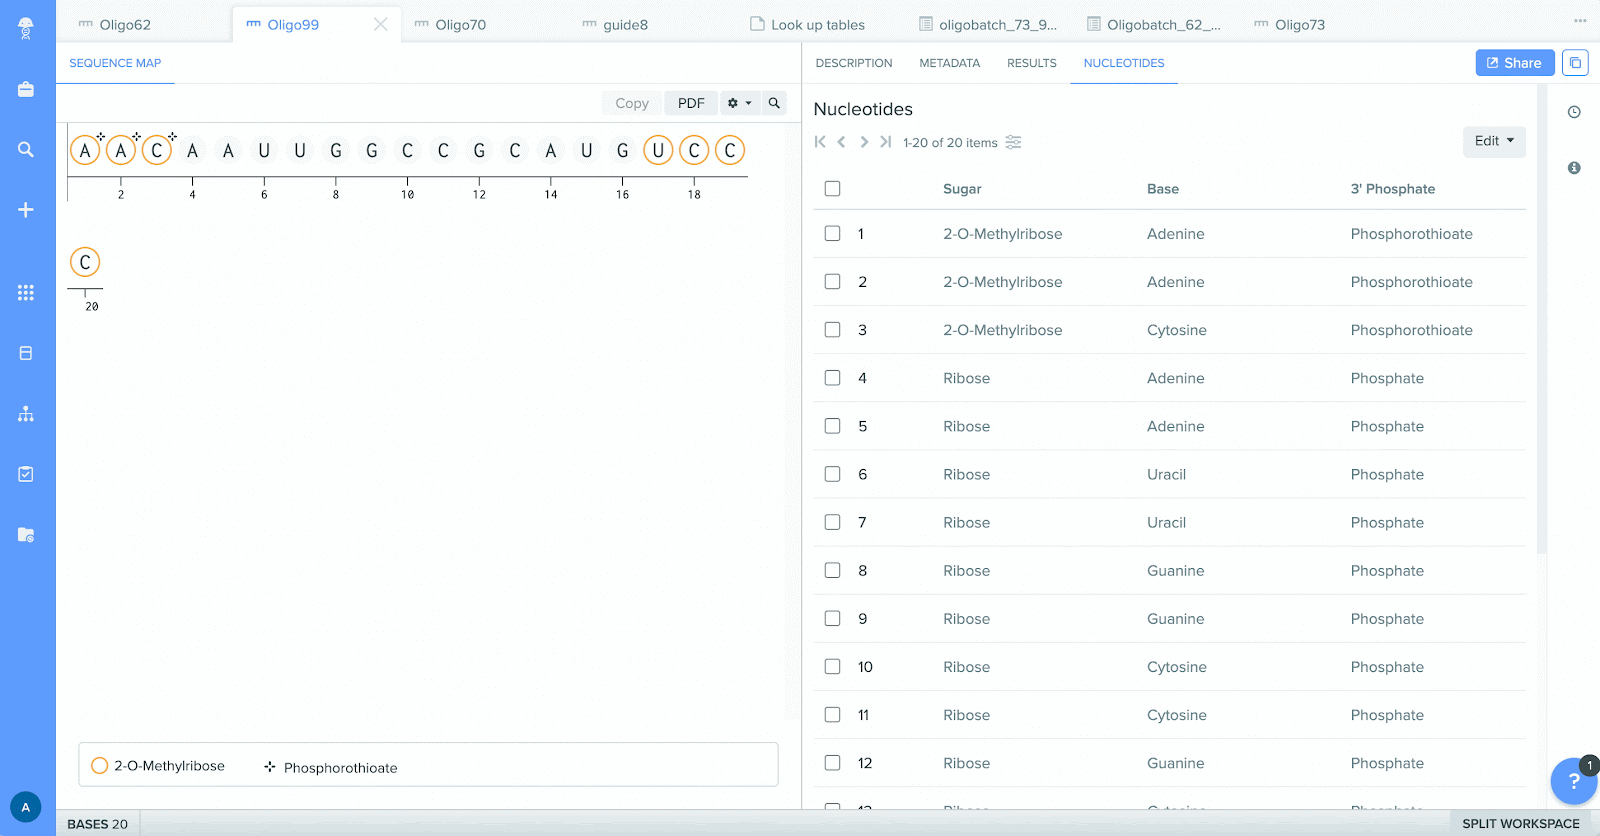Export the sequence using PDF button

(691, 103)
